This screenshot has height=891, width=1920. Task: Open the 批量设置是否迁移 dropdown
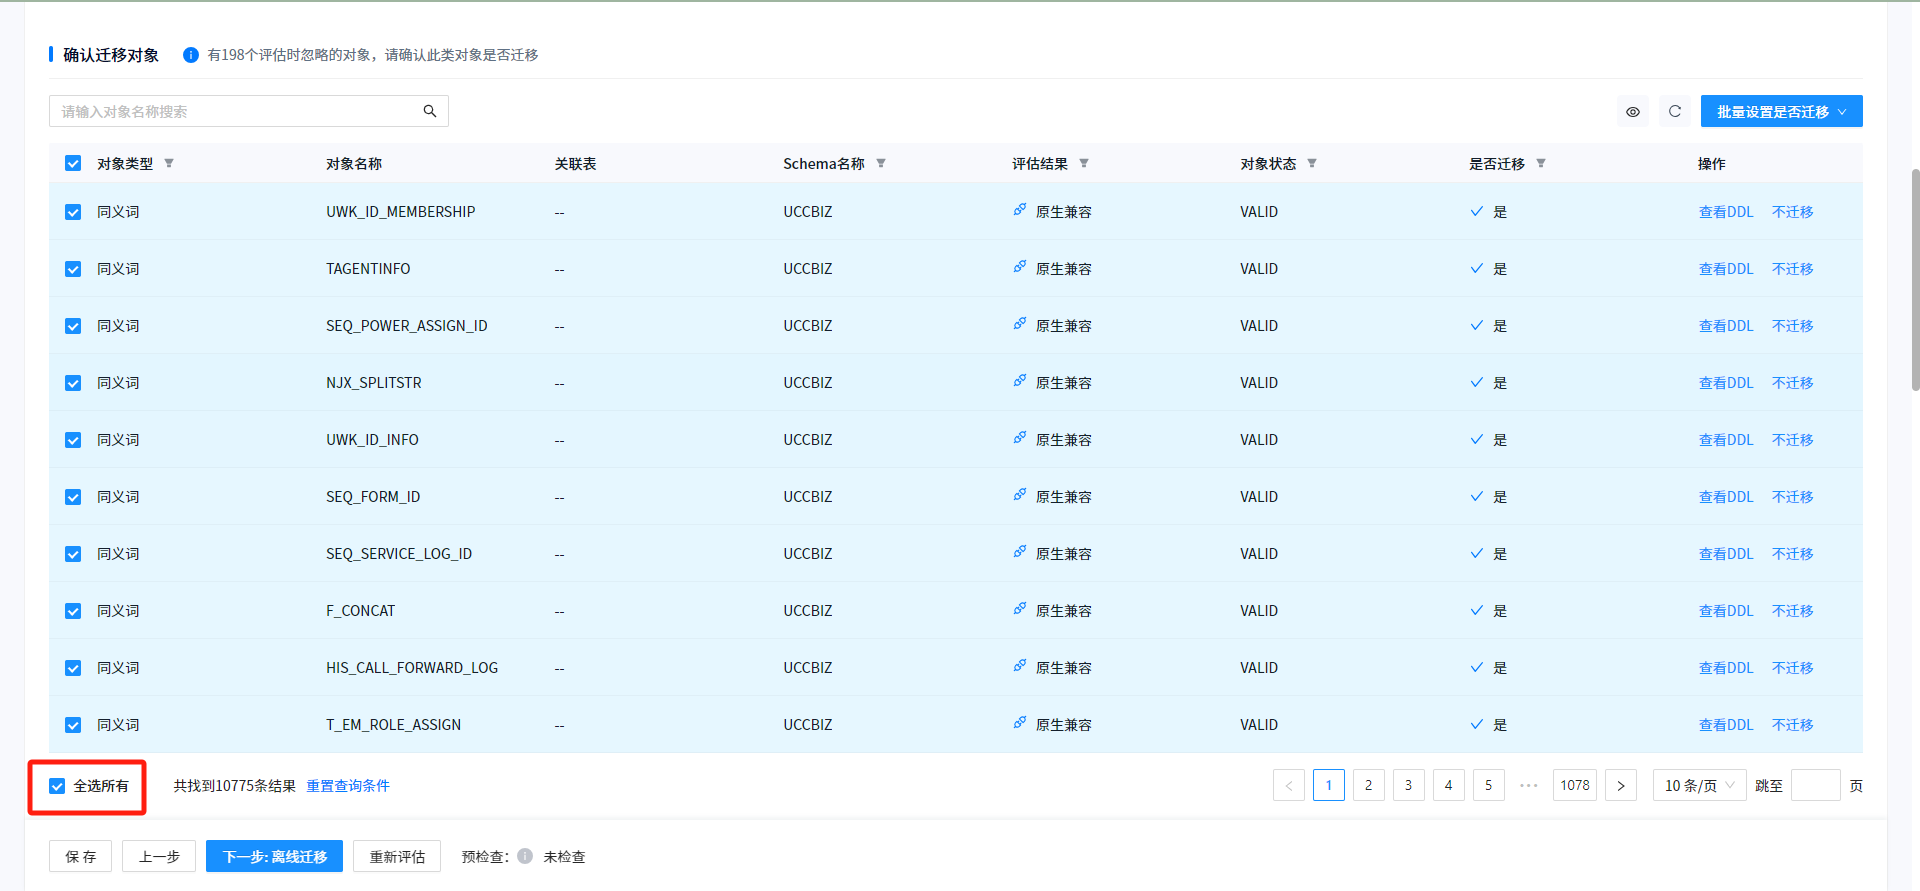tap(1782, 111)
